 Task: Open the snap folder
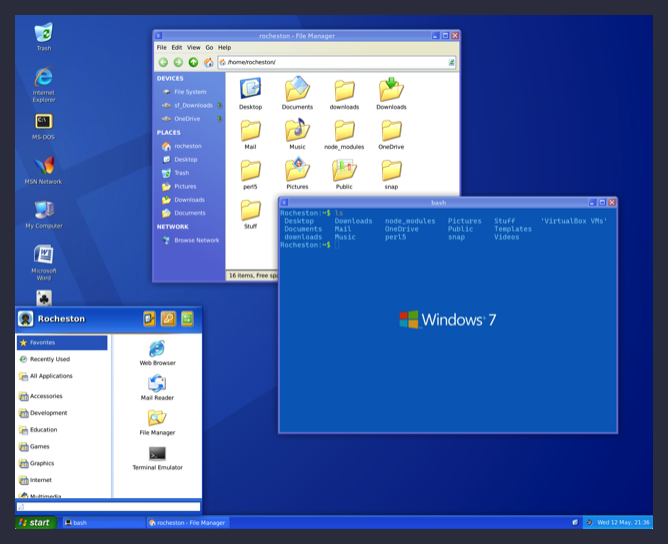pos(391,174)
